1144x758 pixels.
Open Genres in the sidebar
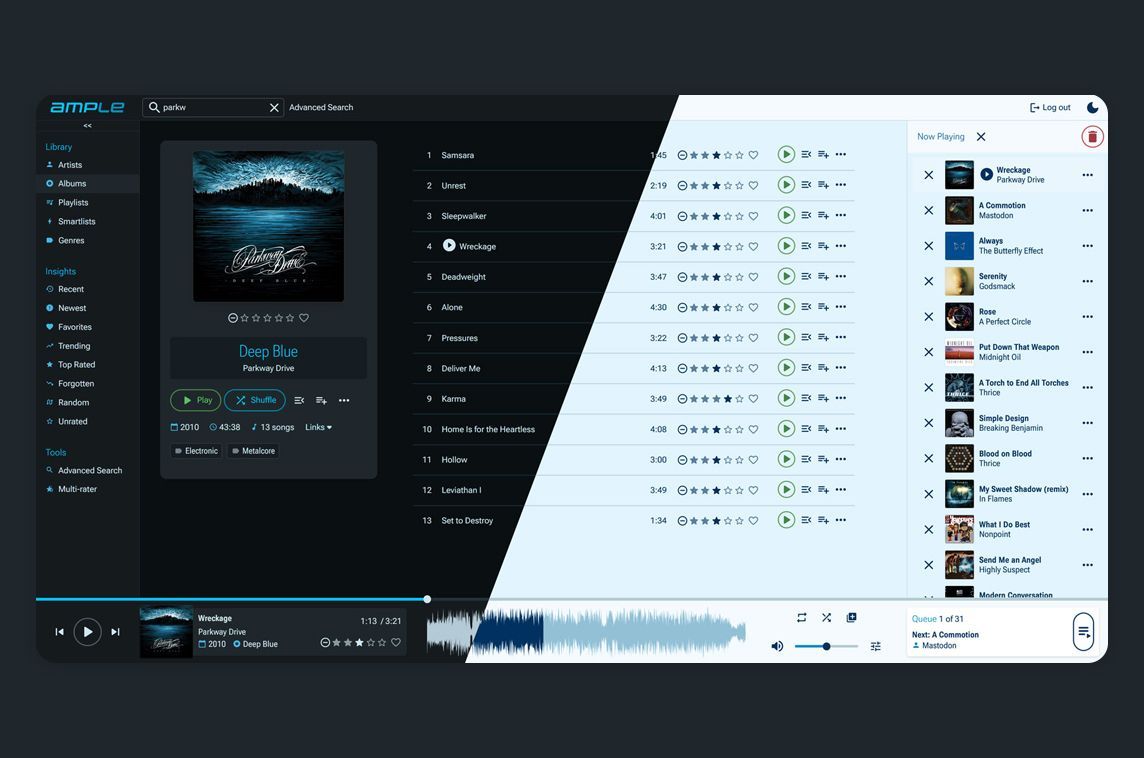71,241
